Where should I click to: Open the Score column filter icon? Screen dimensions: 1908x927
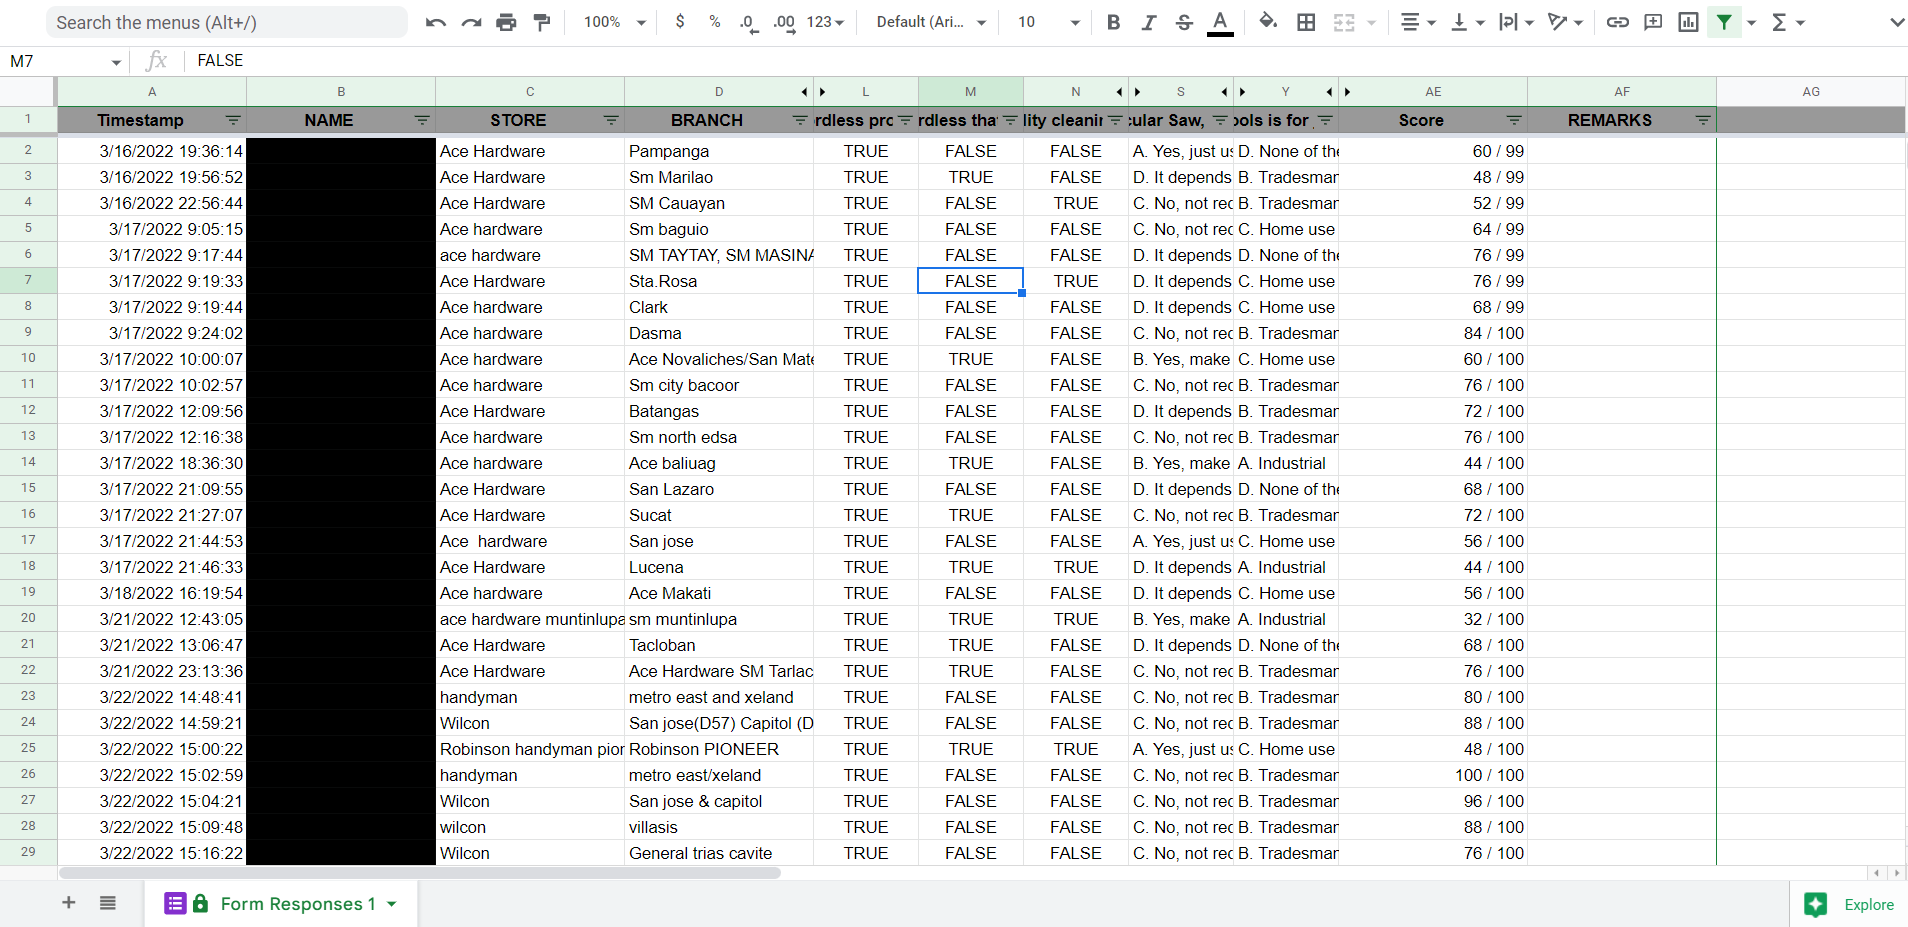[1514, 120]
